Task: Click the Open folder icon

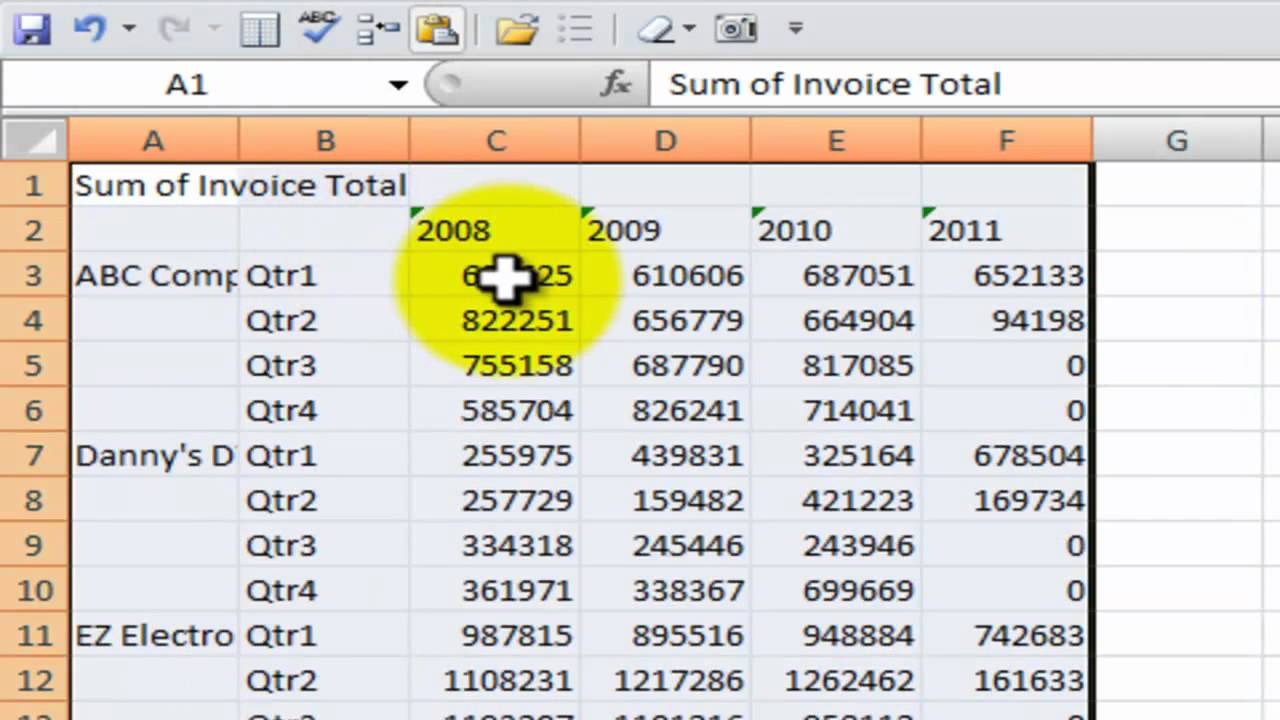Action: coord(516,29)
